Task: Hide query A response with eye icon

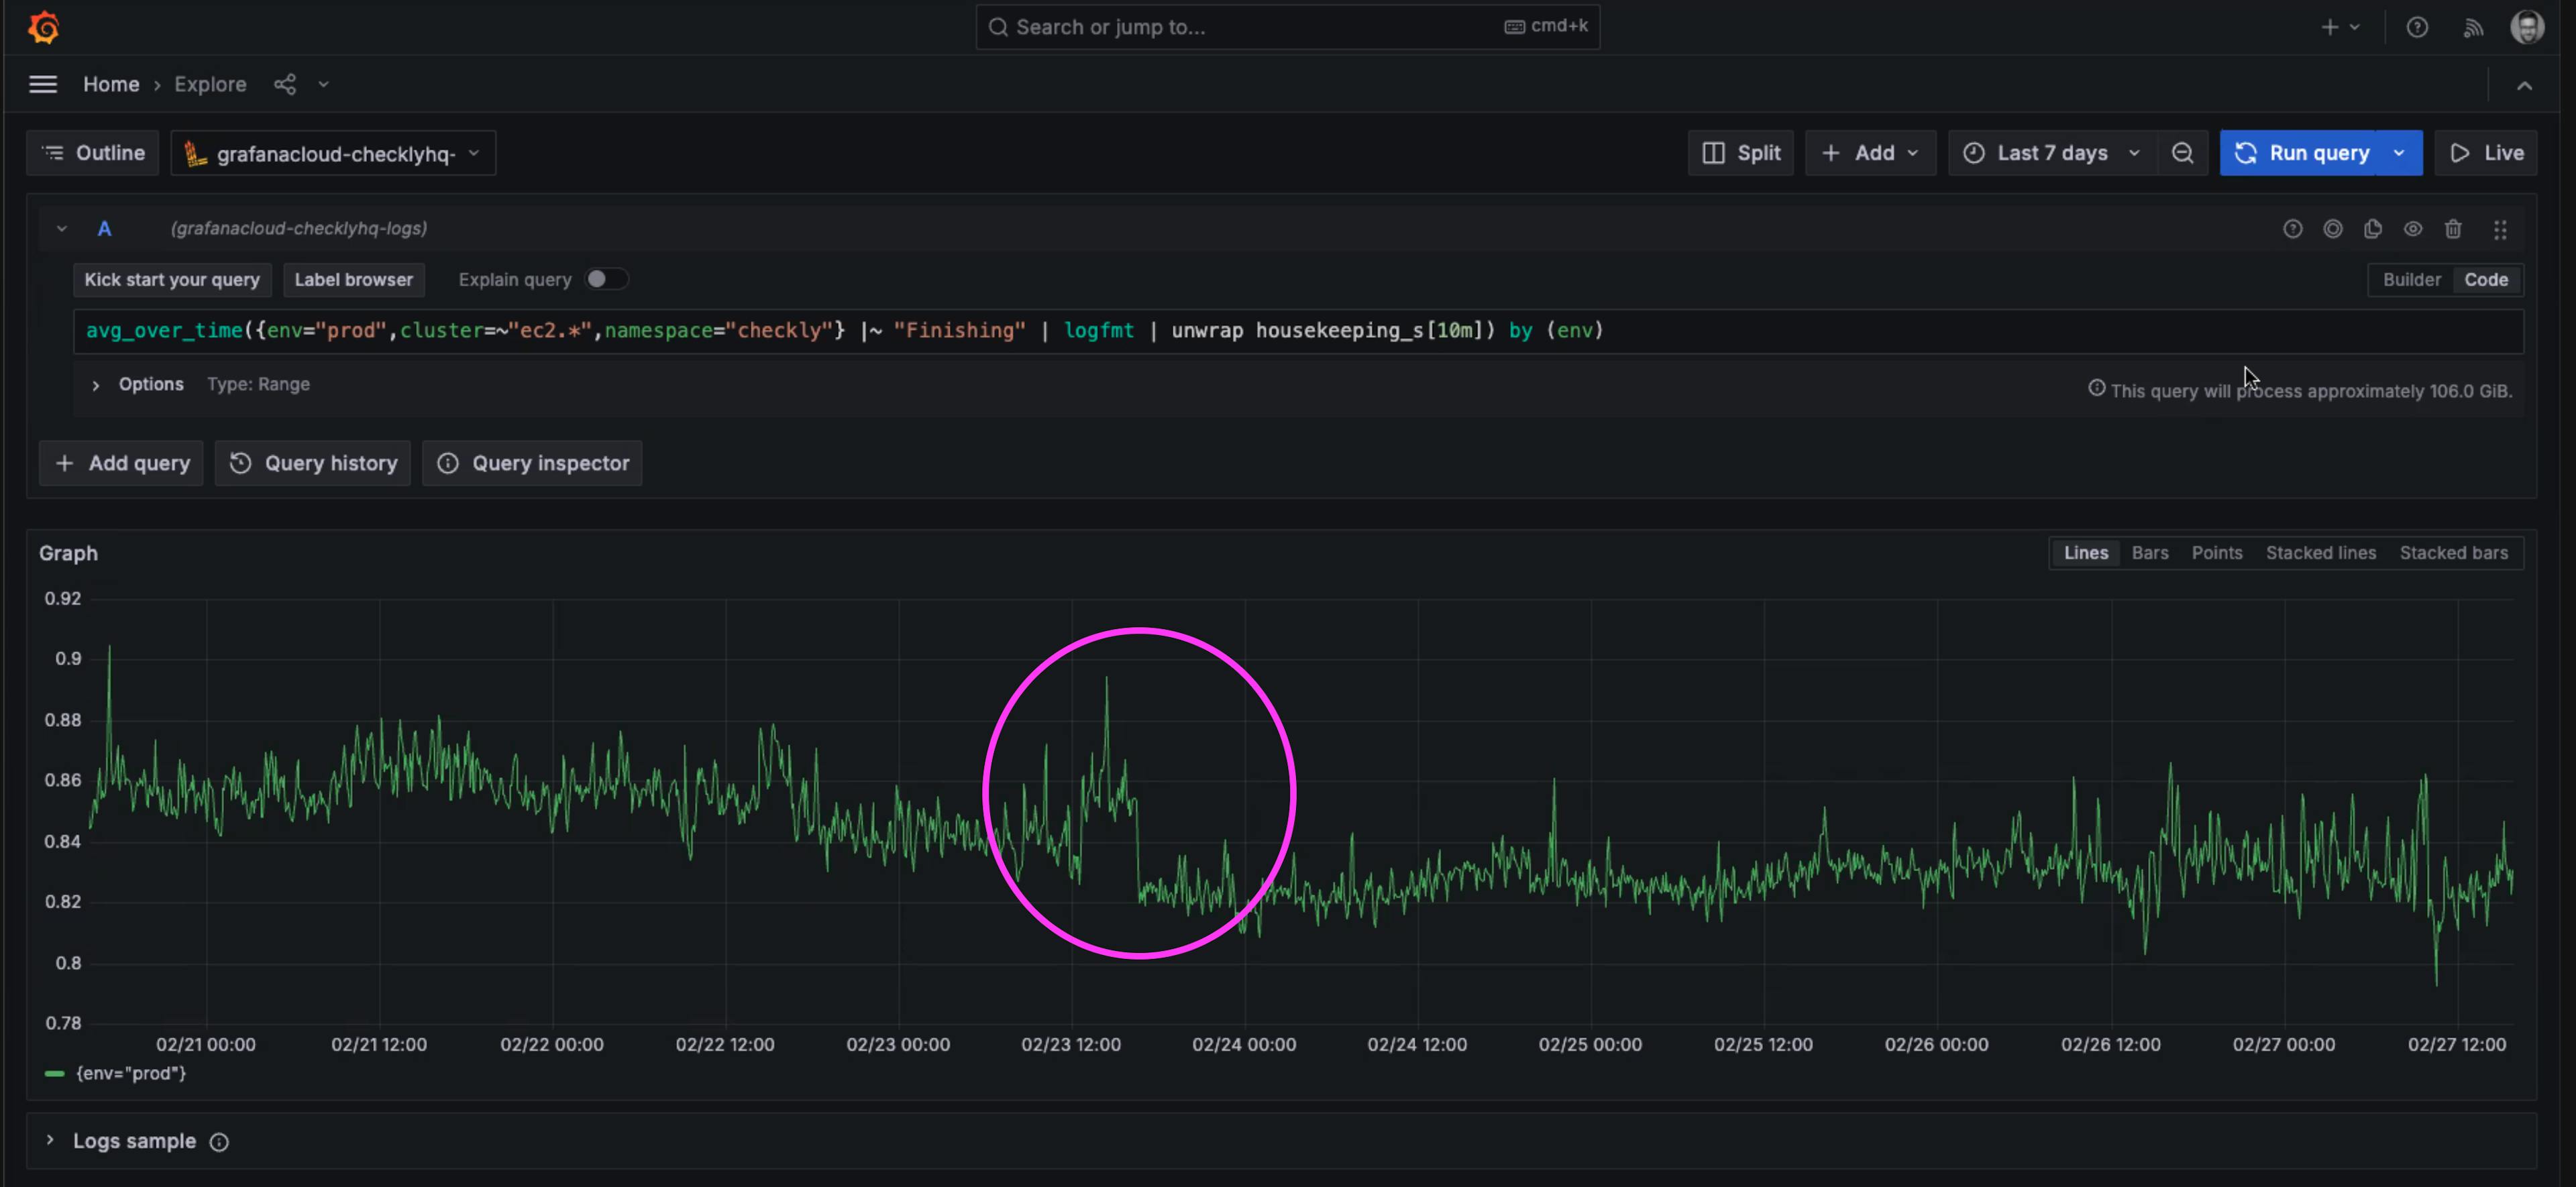Action: point(2412,229)
